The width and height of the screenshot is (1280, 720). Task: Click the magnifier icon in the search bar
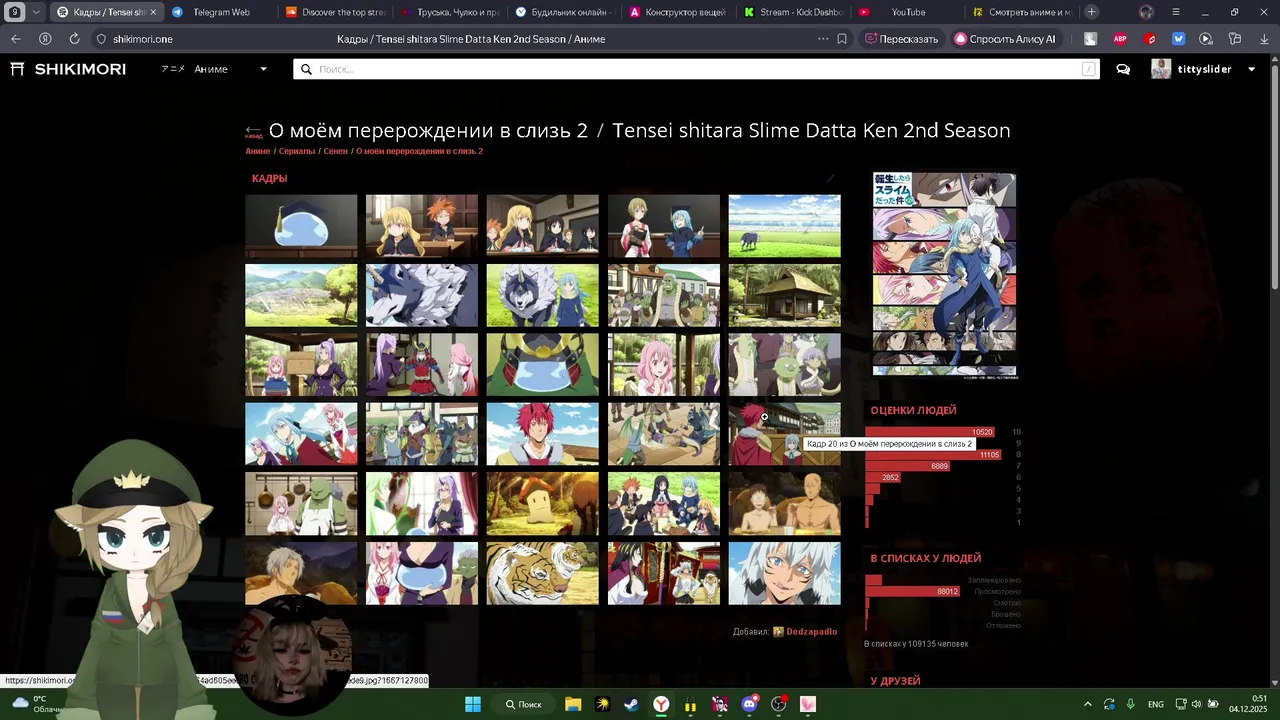(x=307, y=69)
